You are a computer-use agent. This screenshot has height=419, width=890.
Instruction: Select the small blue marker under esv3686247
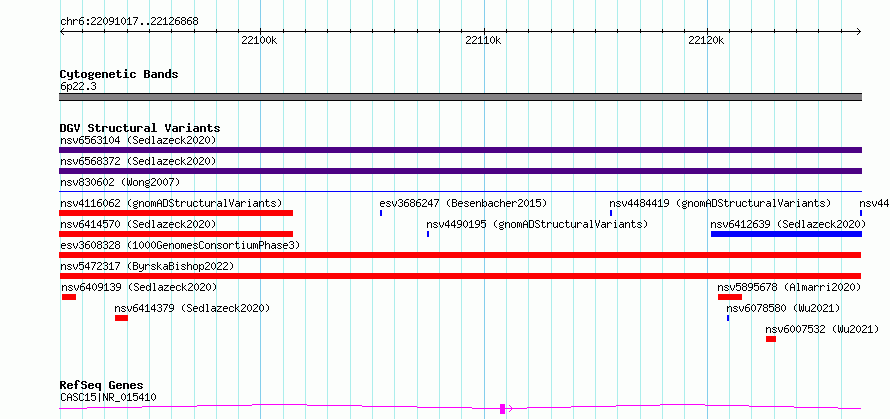point(381,213)
